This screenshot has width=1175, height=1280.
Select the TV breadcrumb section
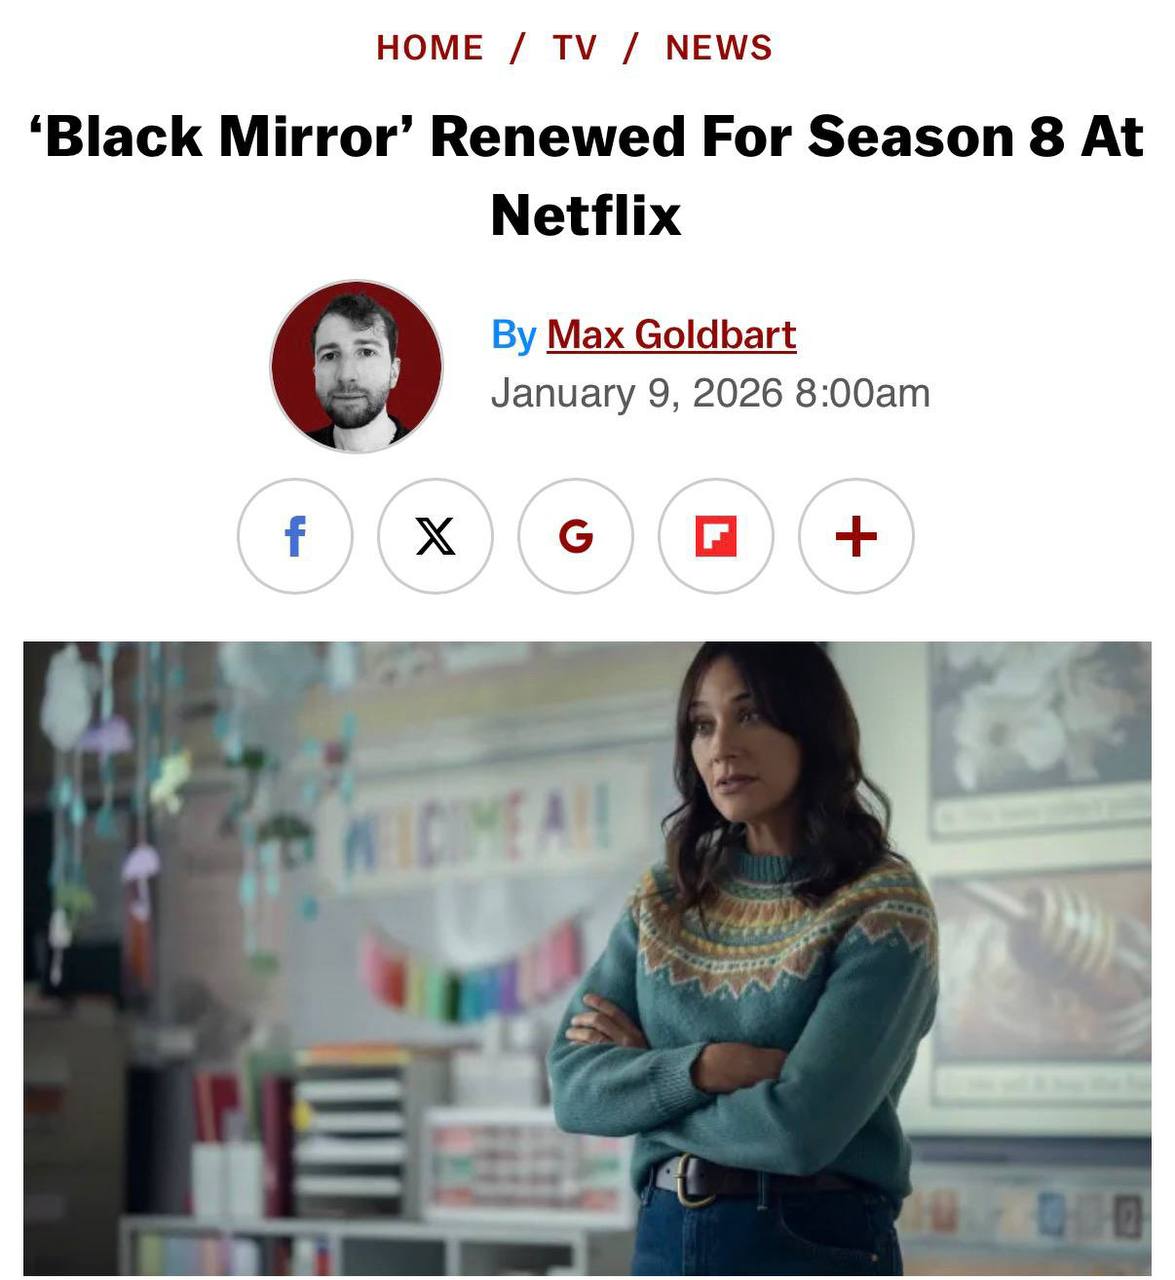(575, 48)
